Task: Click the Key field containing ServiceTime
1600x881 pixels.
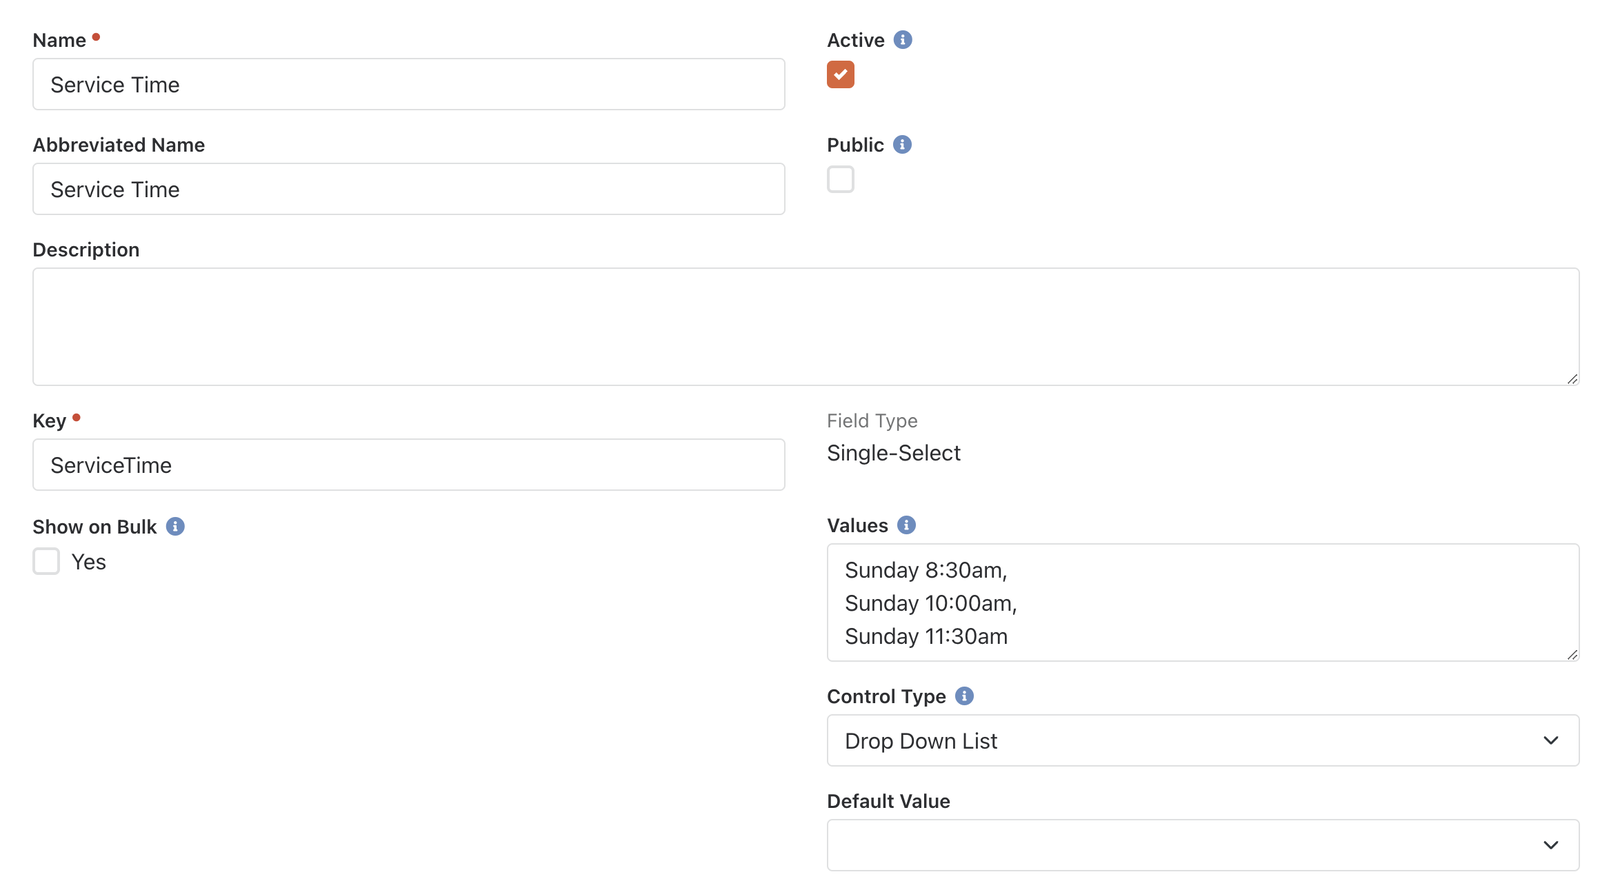Action: 408,465
